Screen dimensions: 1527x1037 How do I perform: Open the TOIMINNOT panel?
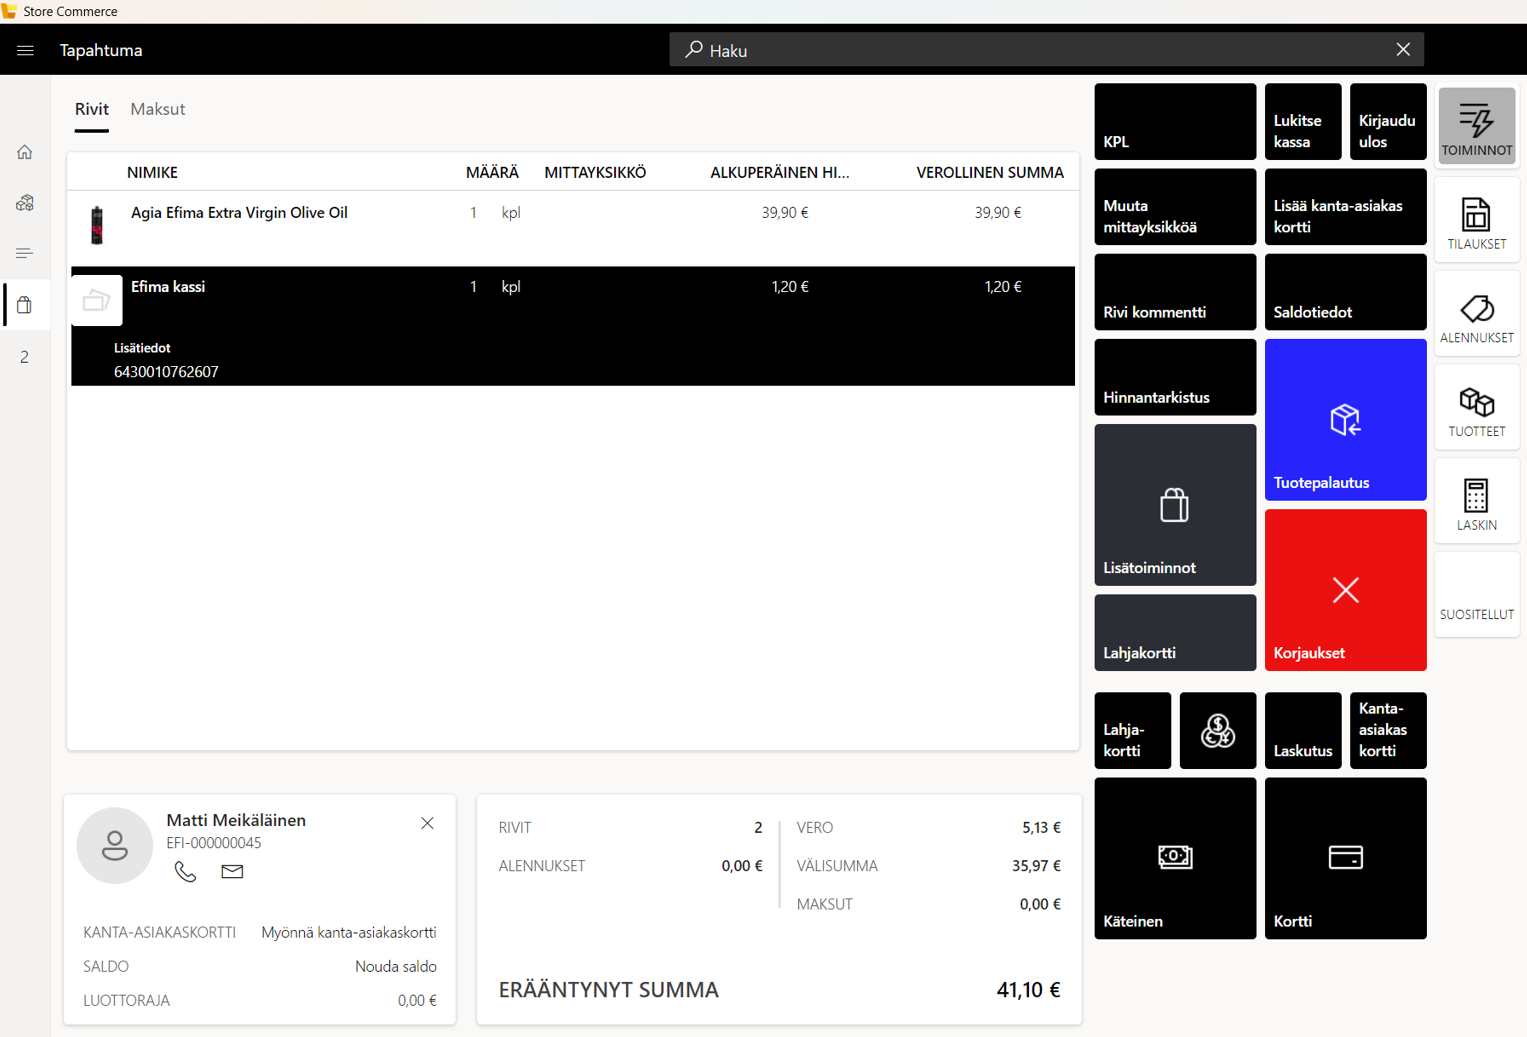(x=1477, y=125)
